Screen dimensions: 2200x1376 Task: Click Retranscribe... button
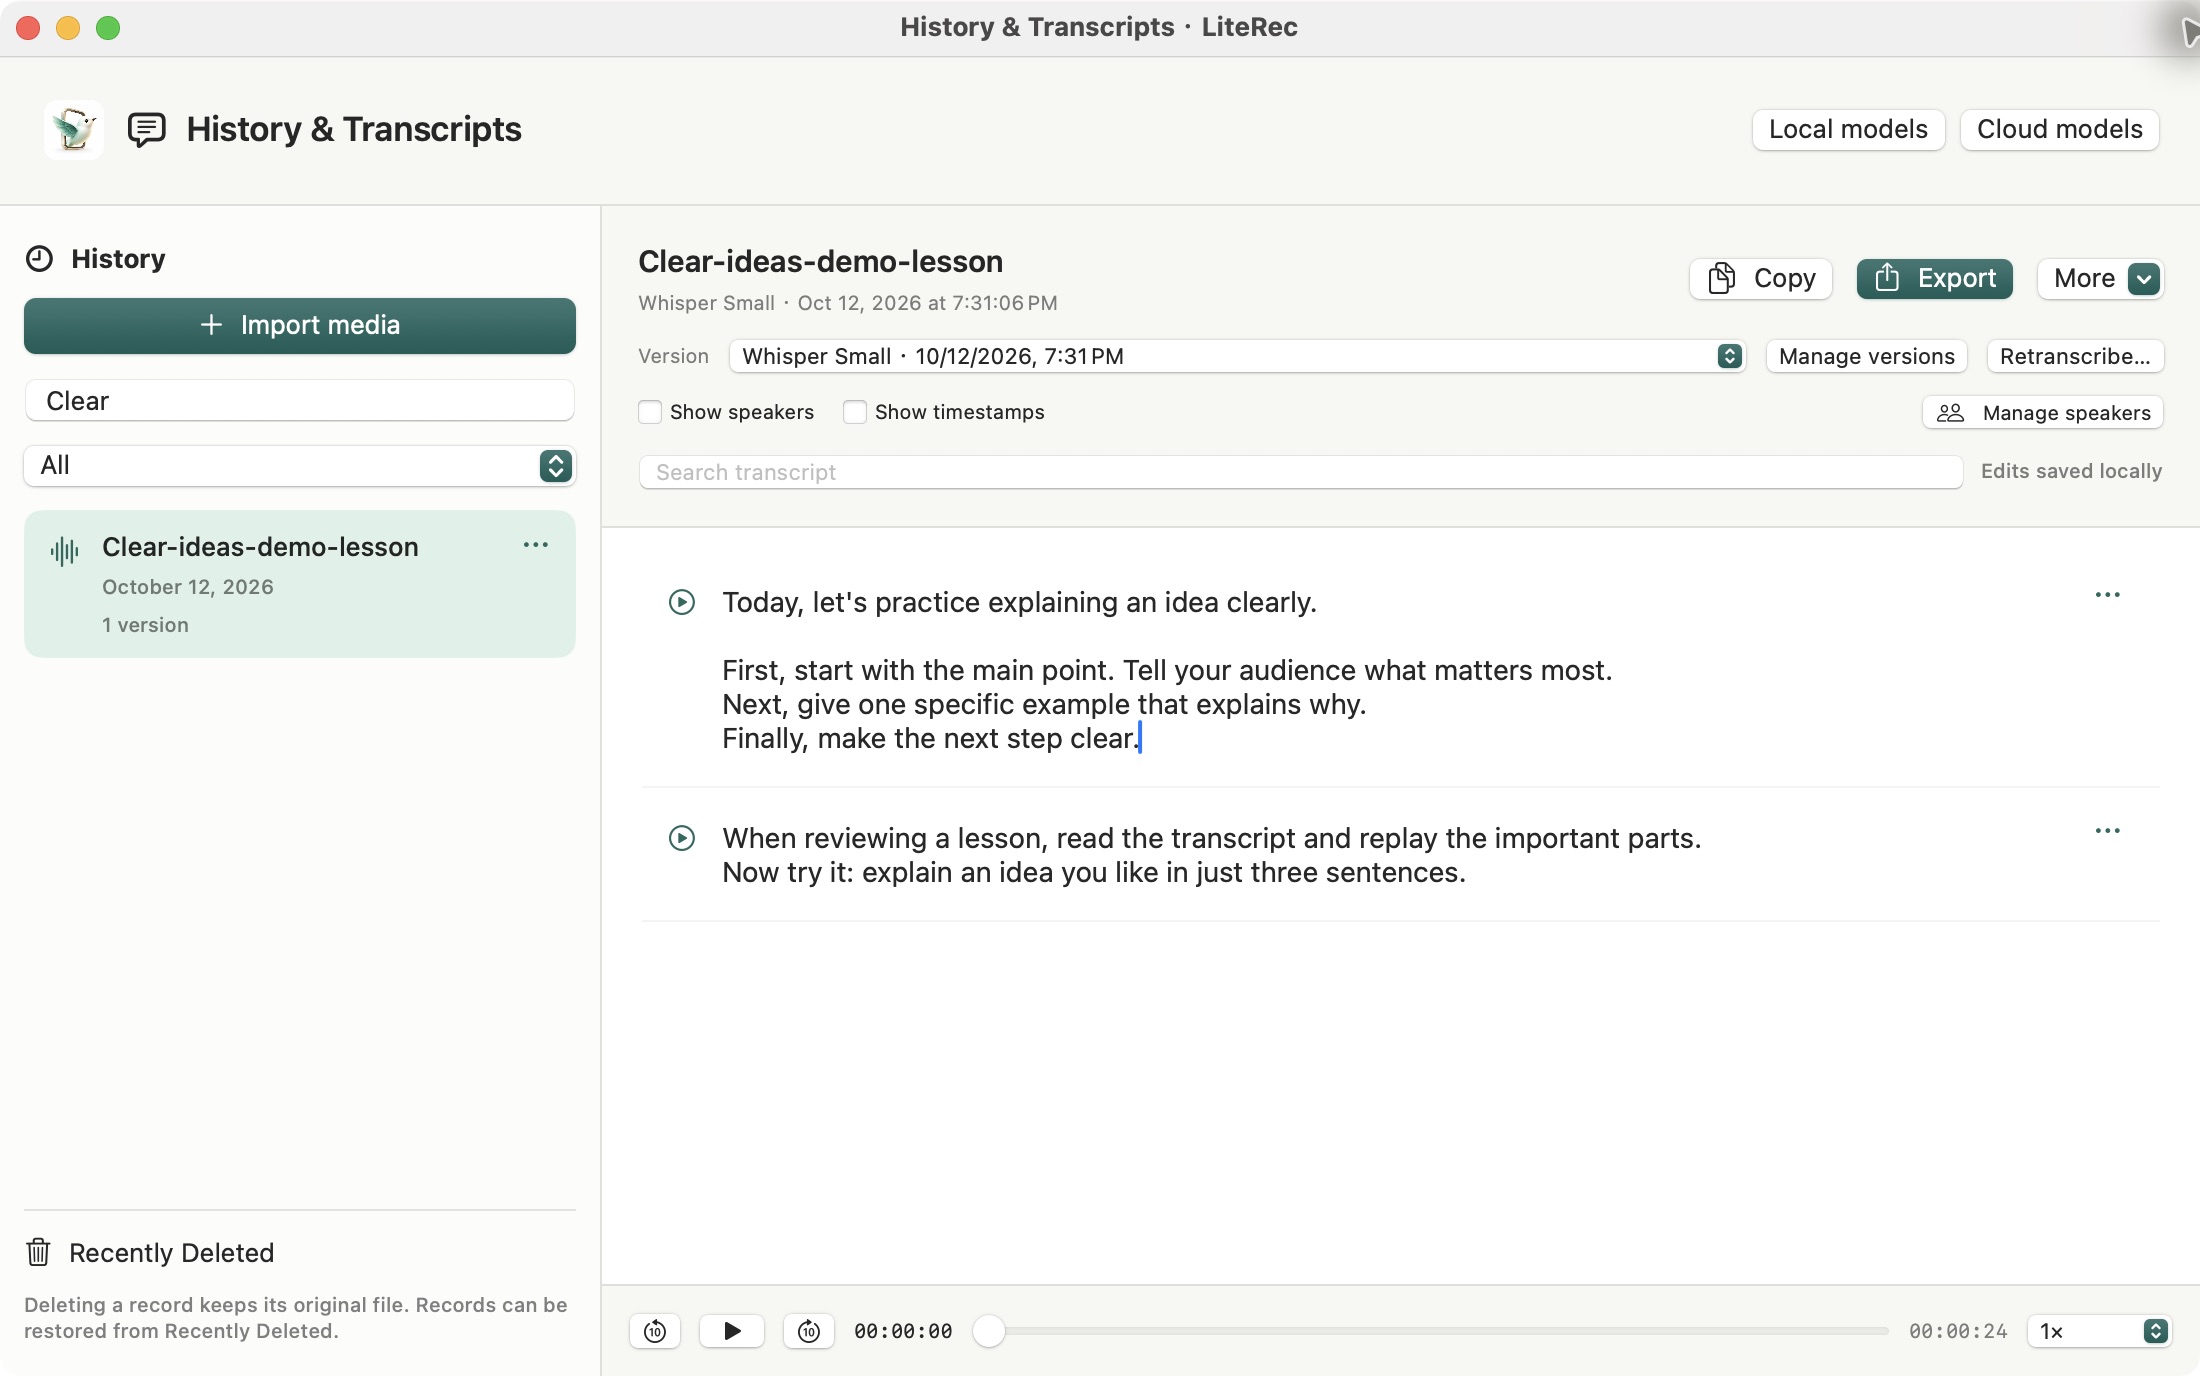[x=2075, y=356]
